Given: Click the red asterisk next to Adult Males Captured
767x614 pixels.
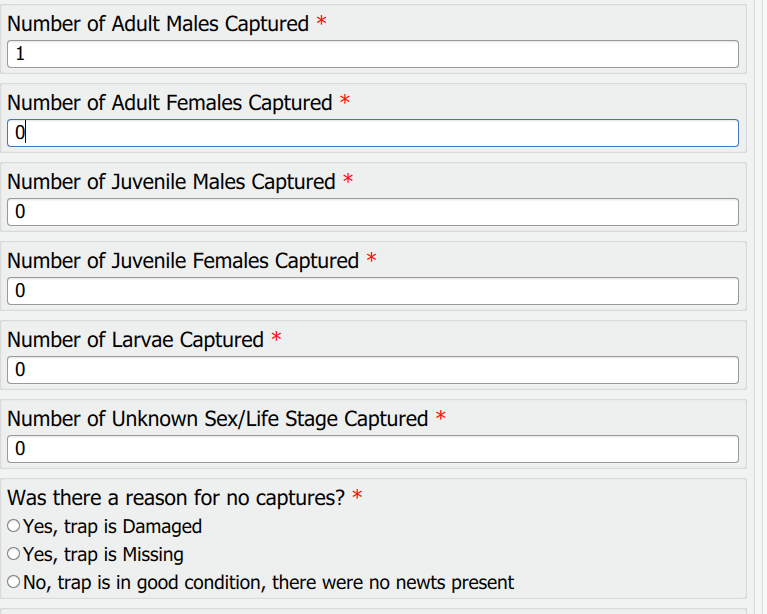Looking at the screenshot, I should point(321,22).
